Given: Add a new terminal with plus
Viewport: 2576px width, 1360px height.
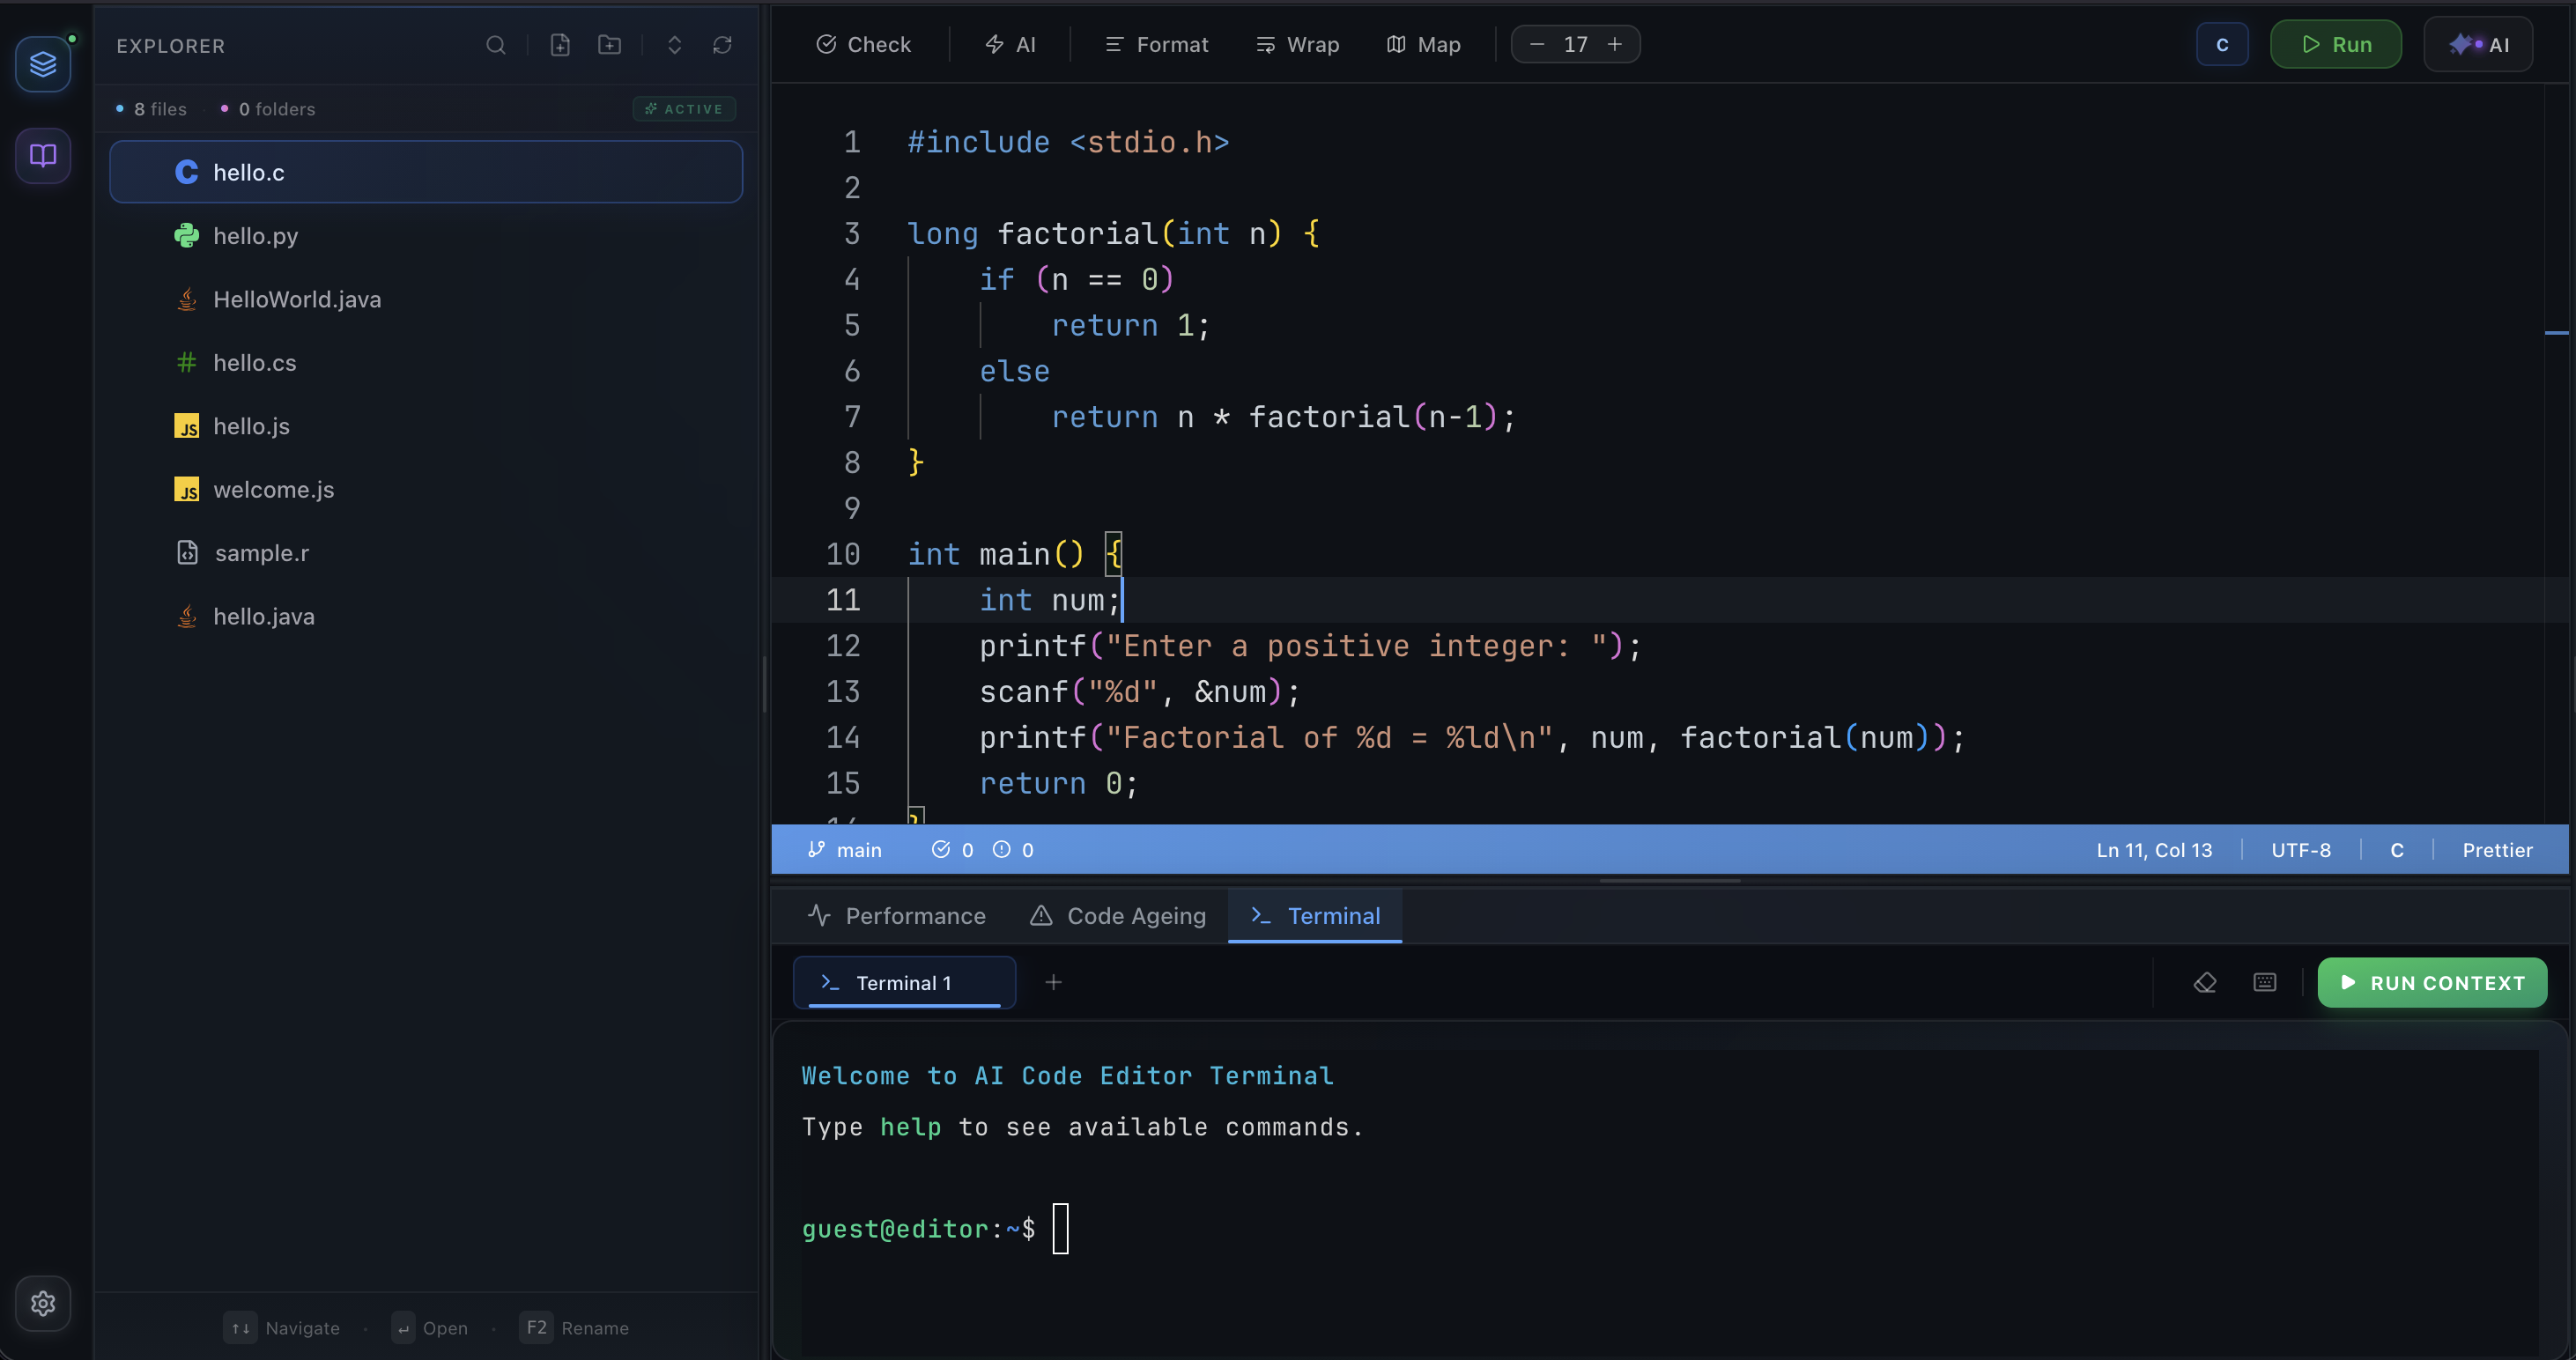Looking at the screenshot, I should (x=1053, y=983).
